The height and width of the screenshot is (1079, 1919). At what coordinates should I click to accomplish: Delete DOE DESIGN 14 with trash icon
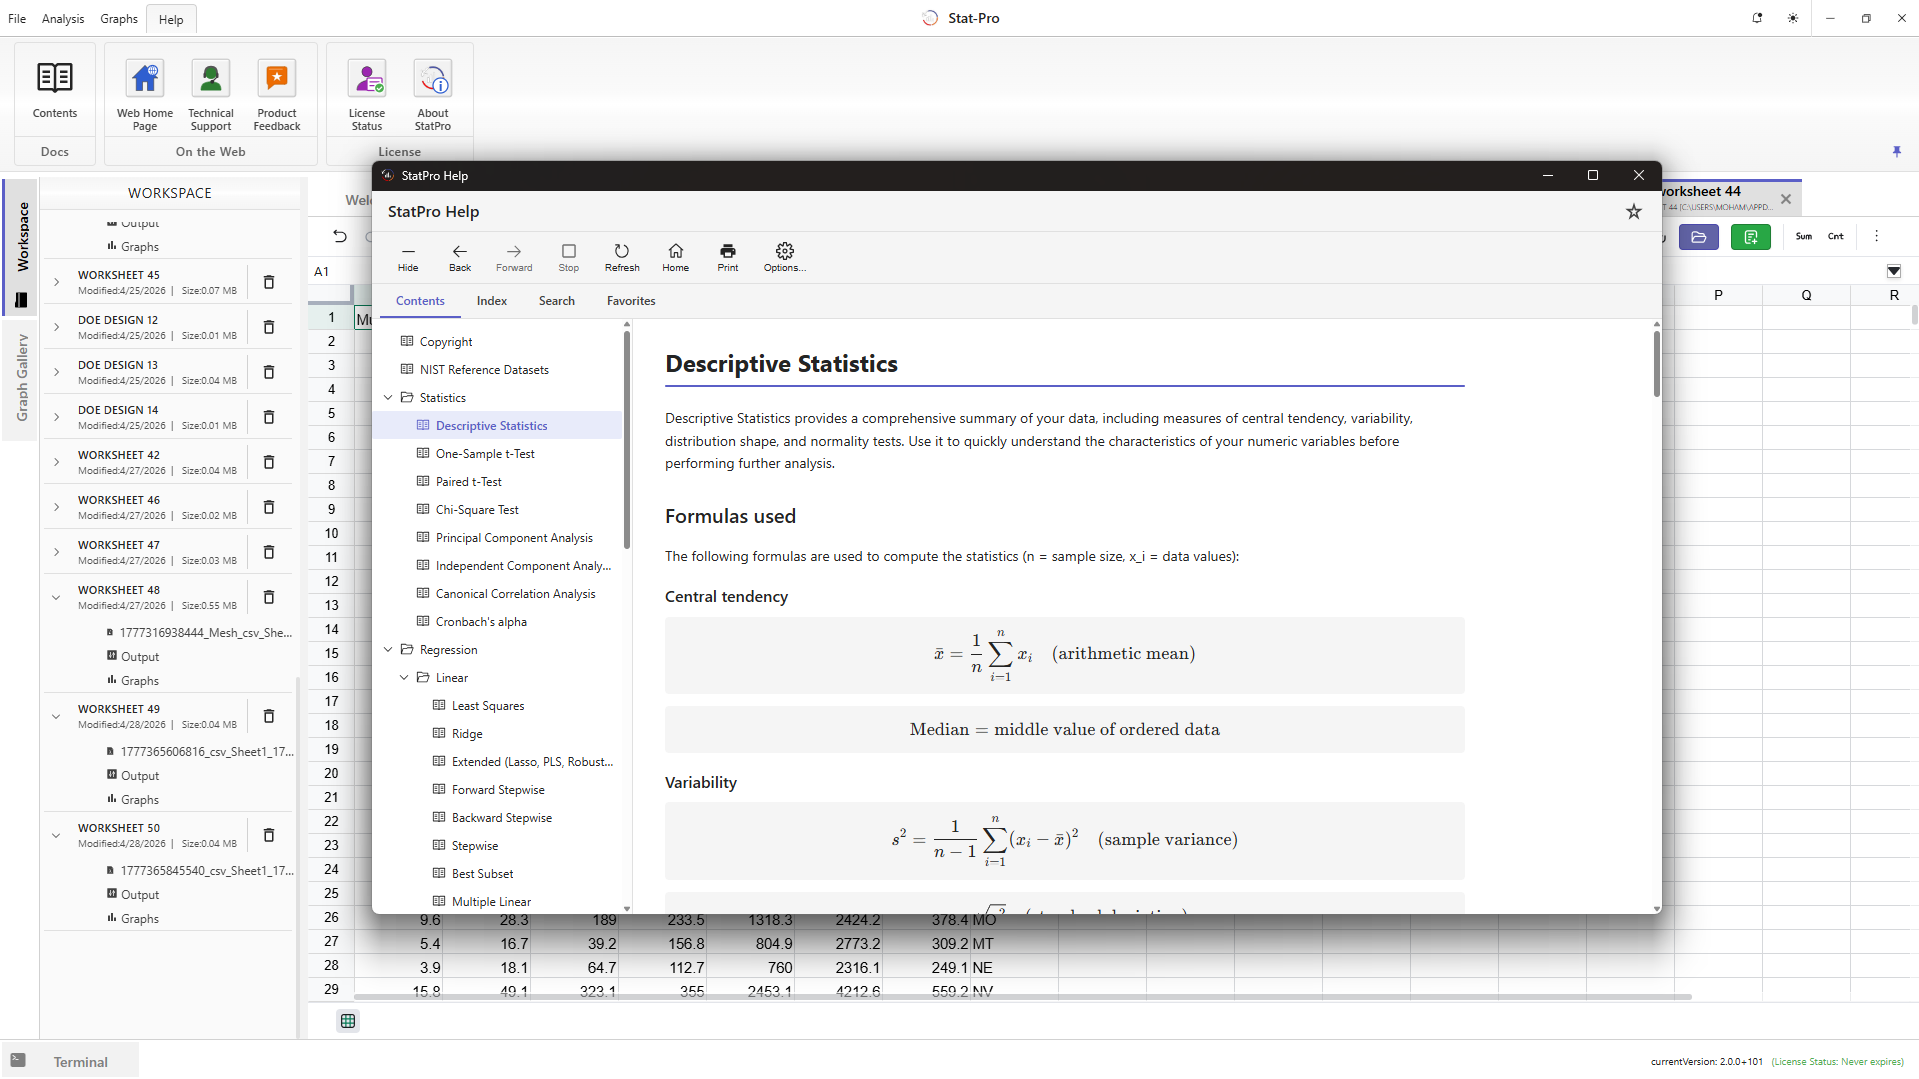point(269,417)
